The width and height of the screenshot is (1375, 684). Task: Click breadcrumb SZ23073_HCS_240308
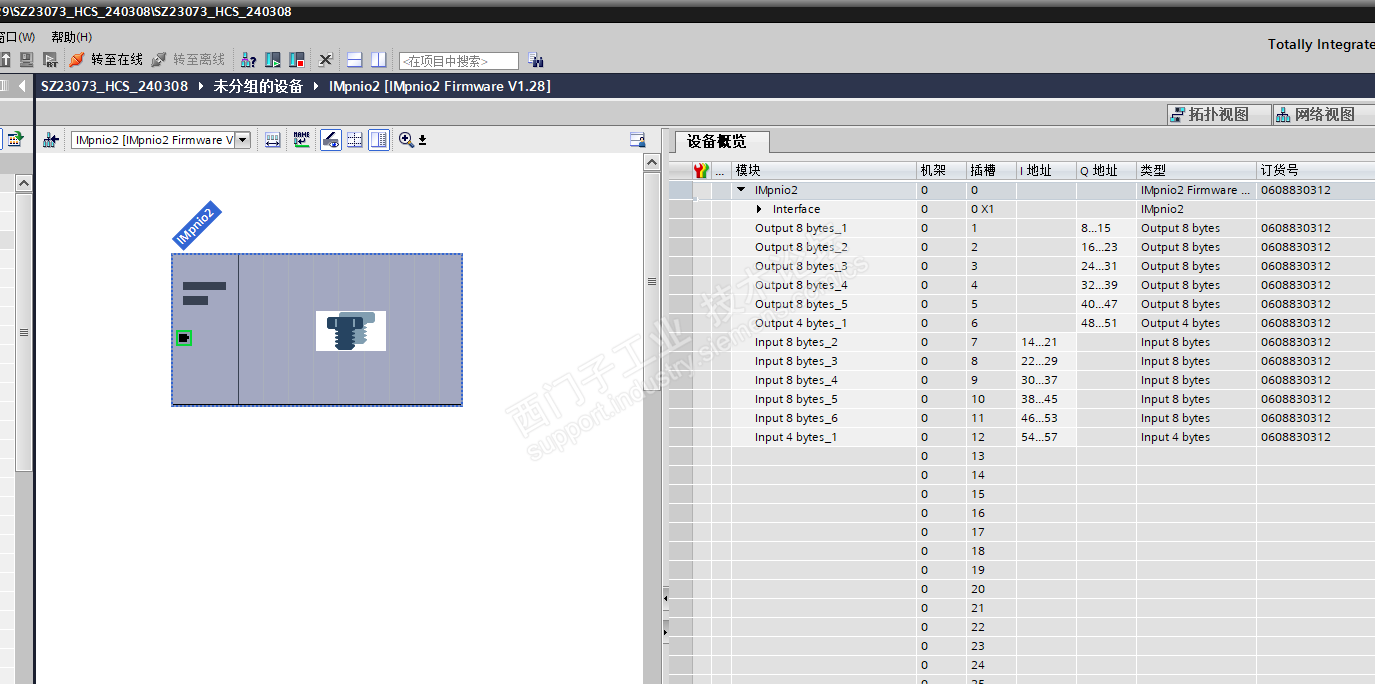tap(114, 86)
